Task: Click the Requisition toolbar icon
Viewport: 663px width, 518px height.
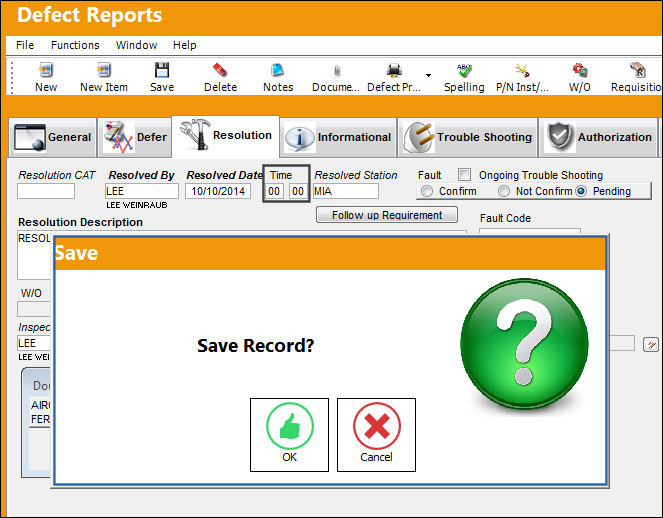Action: 637,70
